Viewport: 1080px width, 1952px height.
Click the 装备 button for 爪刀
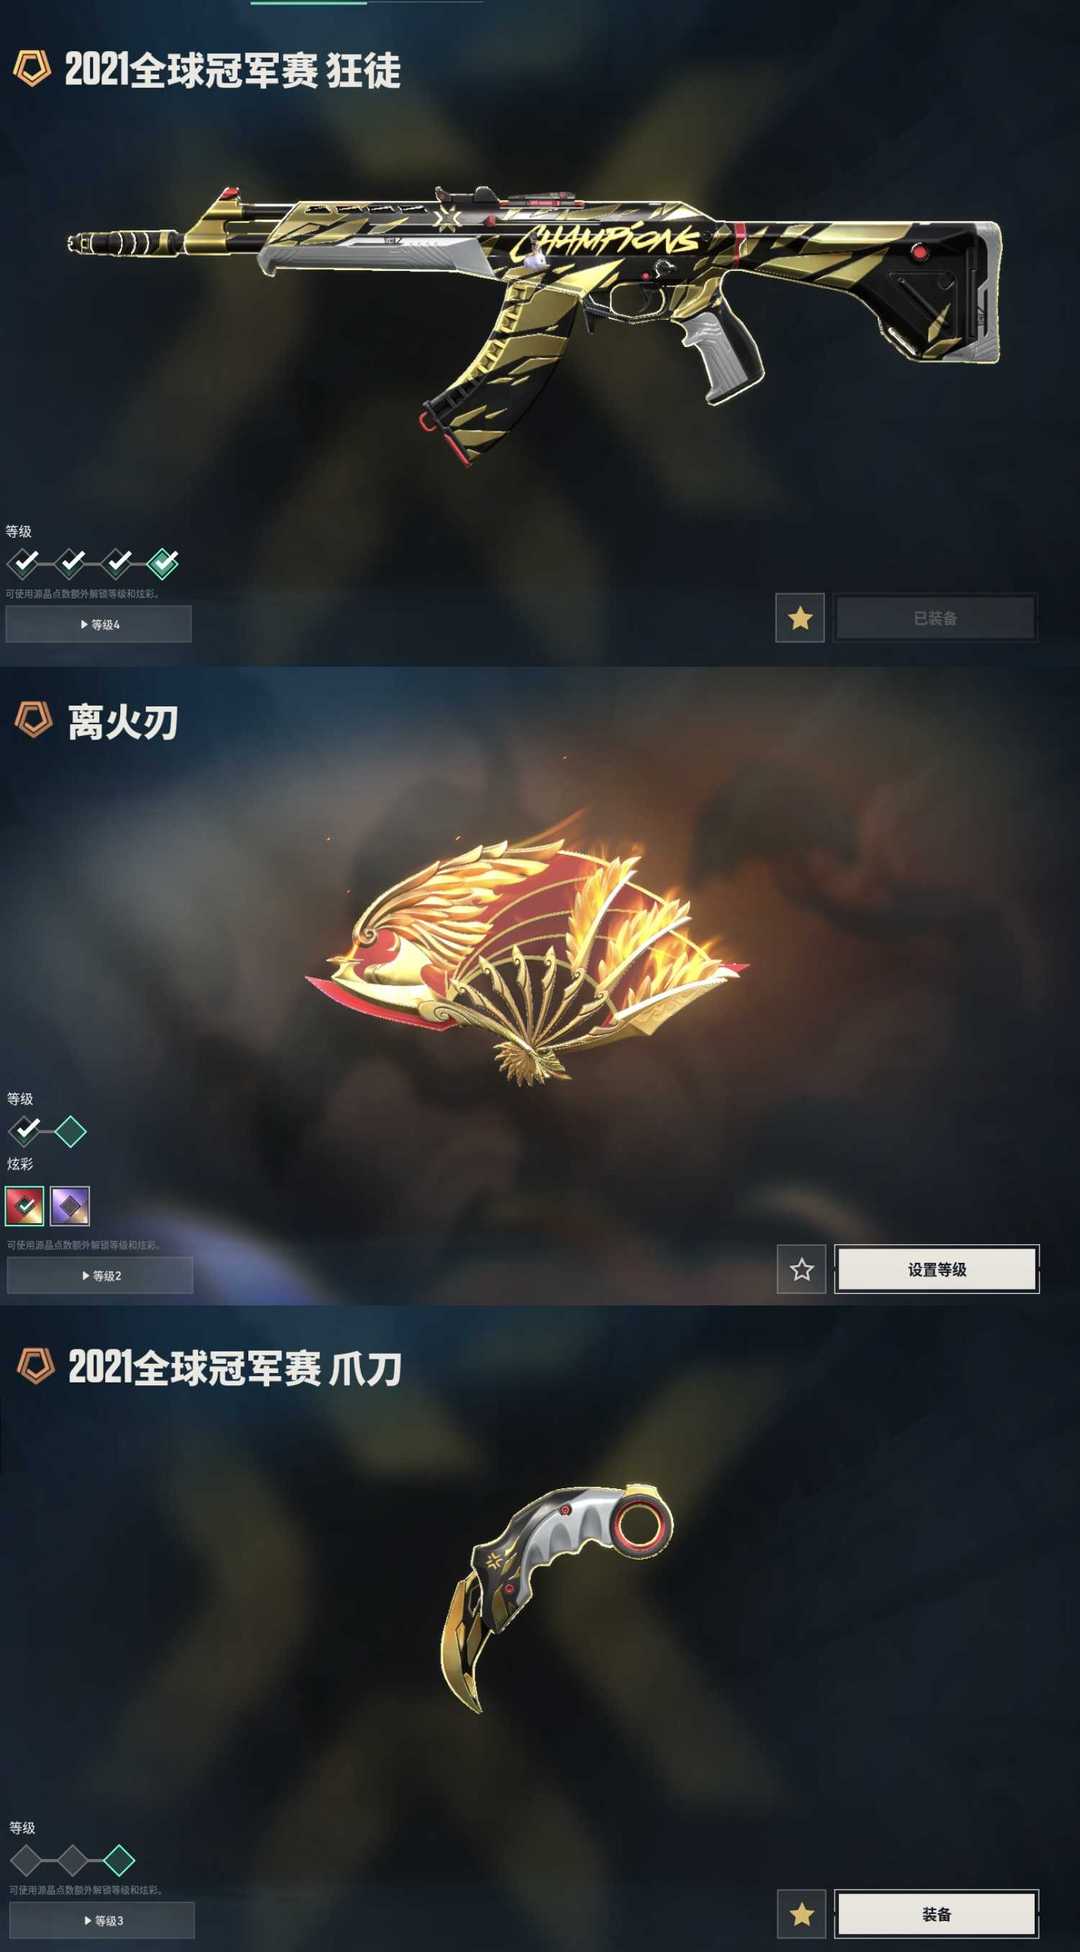tap(937, 1914)
